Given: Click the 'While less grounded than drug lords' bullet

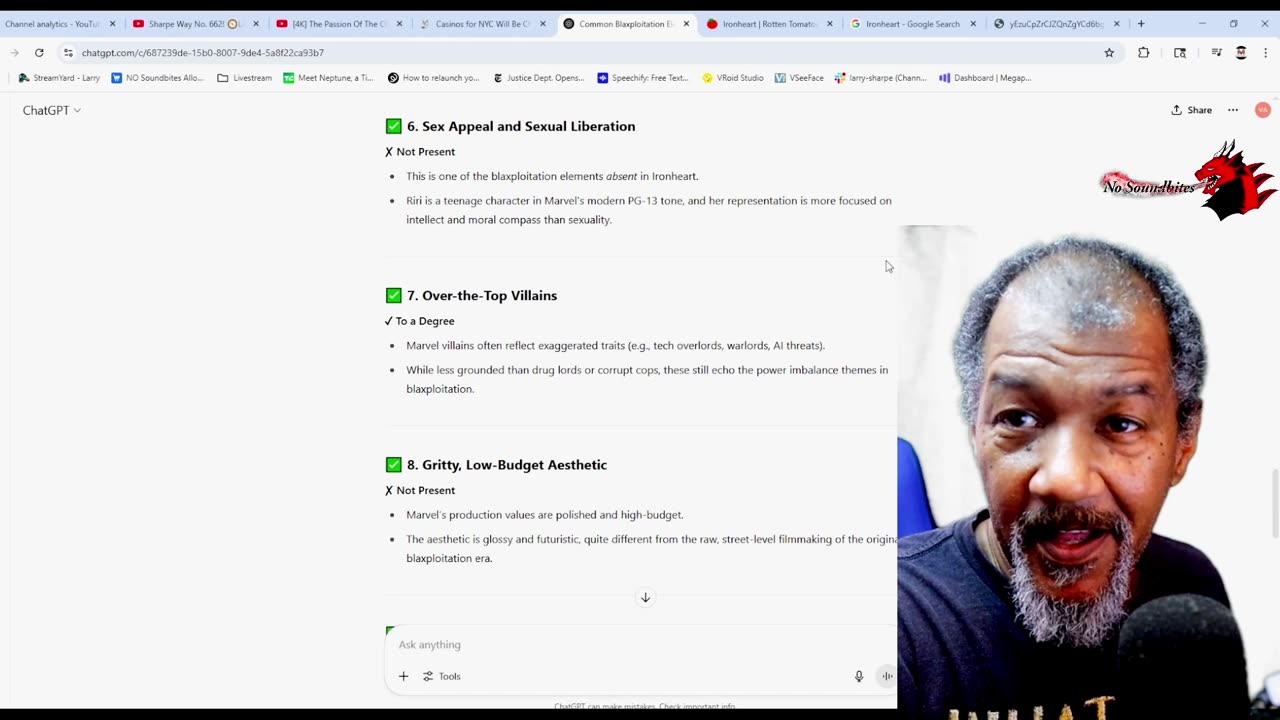Looking at the screenshot, I should [647, 379].
